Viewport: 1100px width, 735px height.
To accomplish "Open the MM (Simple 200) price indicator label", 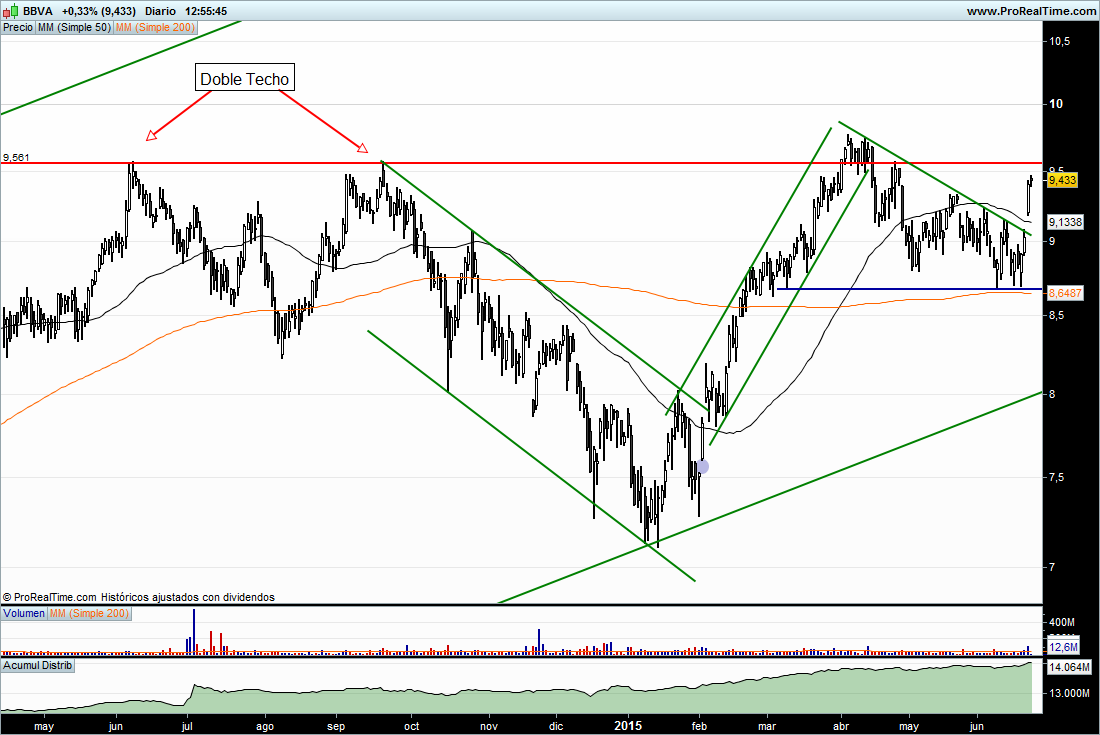I will tap(155, 27).
